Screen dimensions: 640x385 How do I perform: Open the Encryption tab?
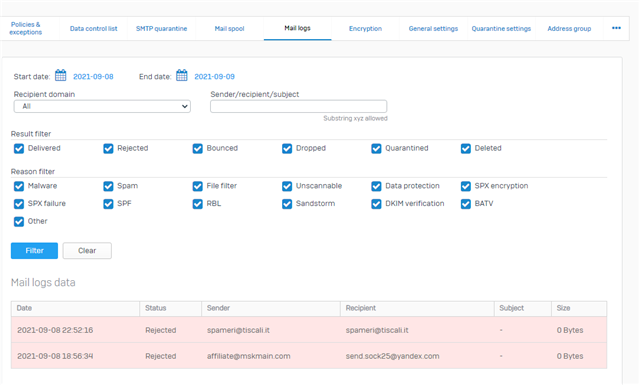tap(365, 29)
